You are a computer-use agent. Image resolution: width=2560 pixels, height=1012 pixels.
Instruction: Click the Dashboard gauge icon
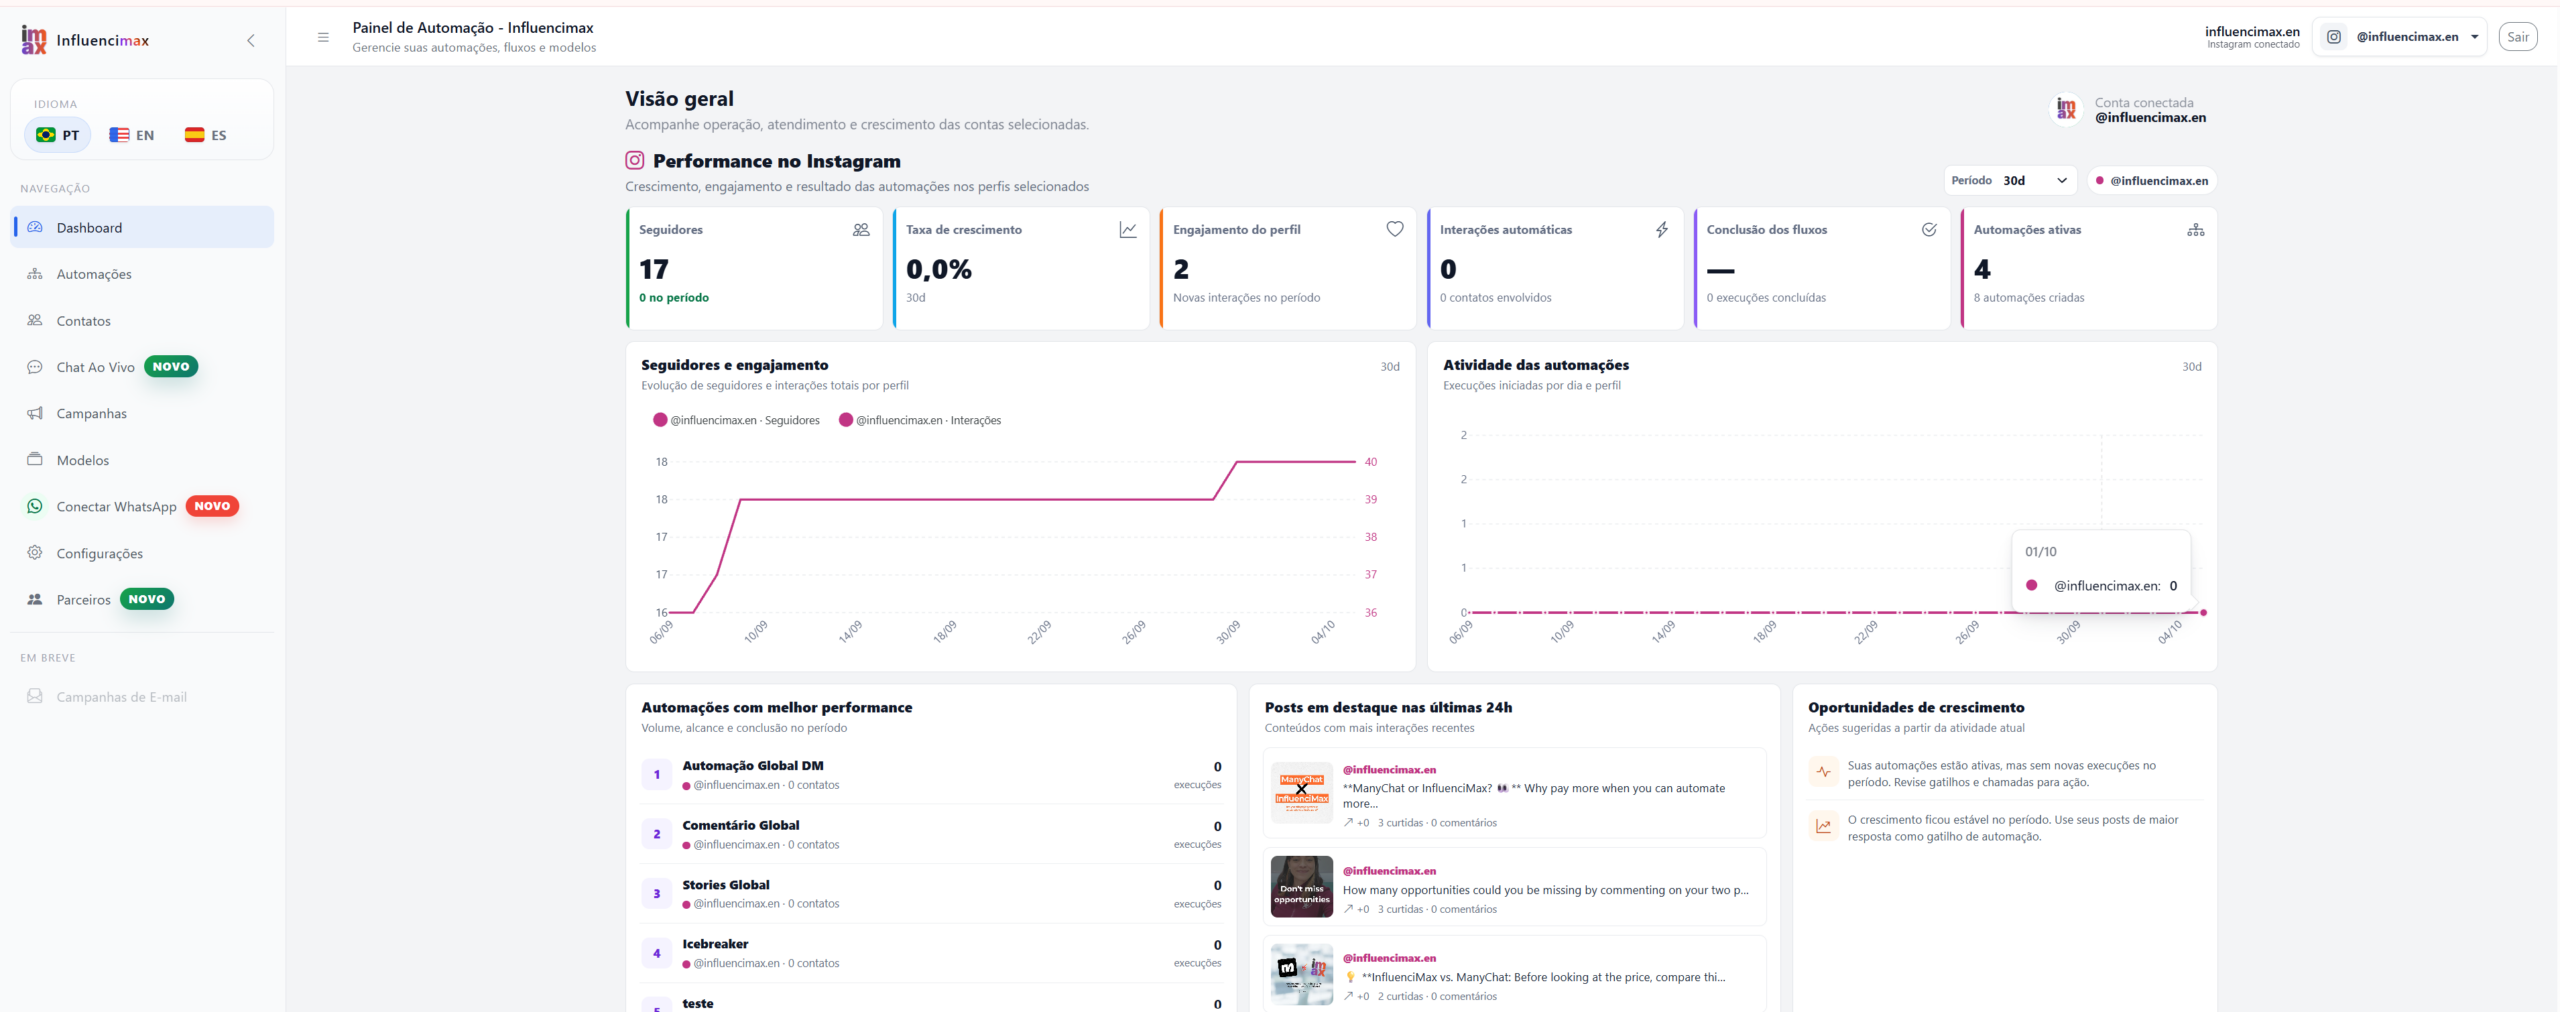click(x=35, y=227)
